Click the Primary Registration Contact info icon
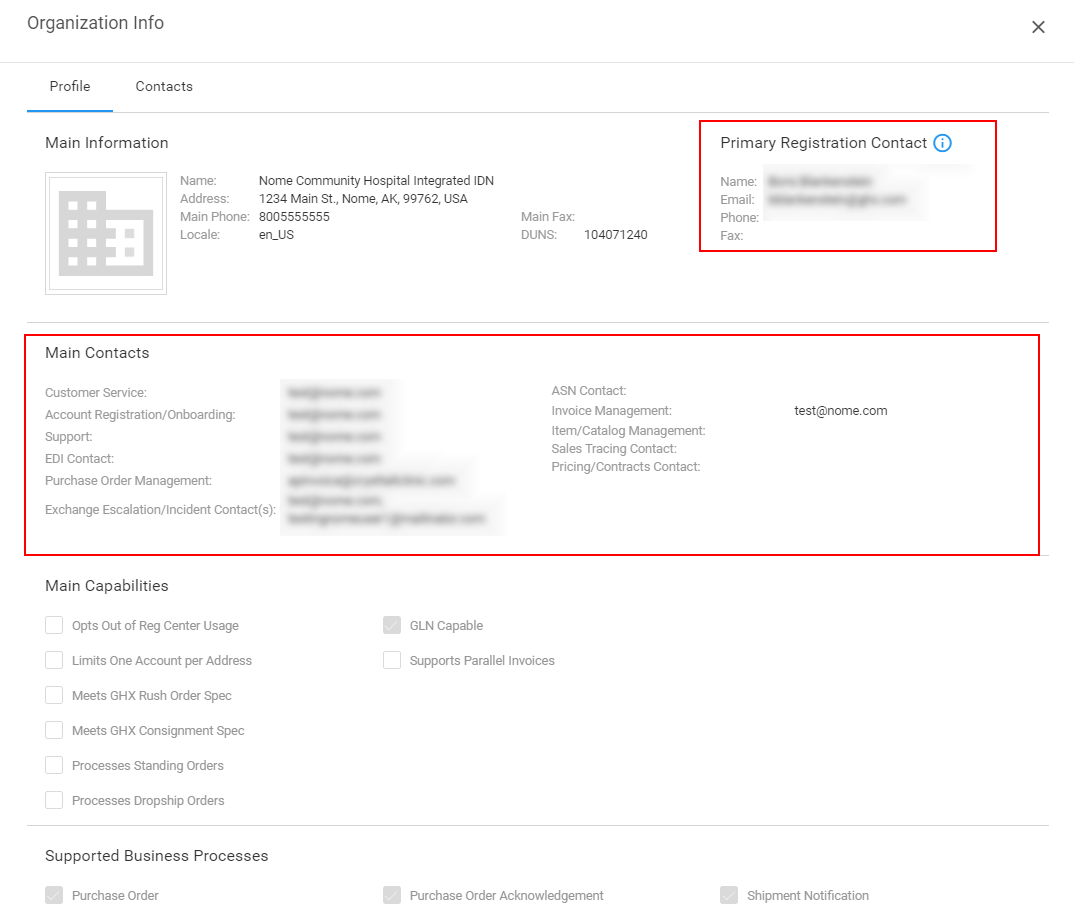This screenshot has height=919, width=1074. (x=942, y=143)
